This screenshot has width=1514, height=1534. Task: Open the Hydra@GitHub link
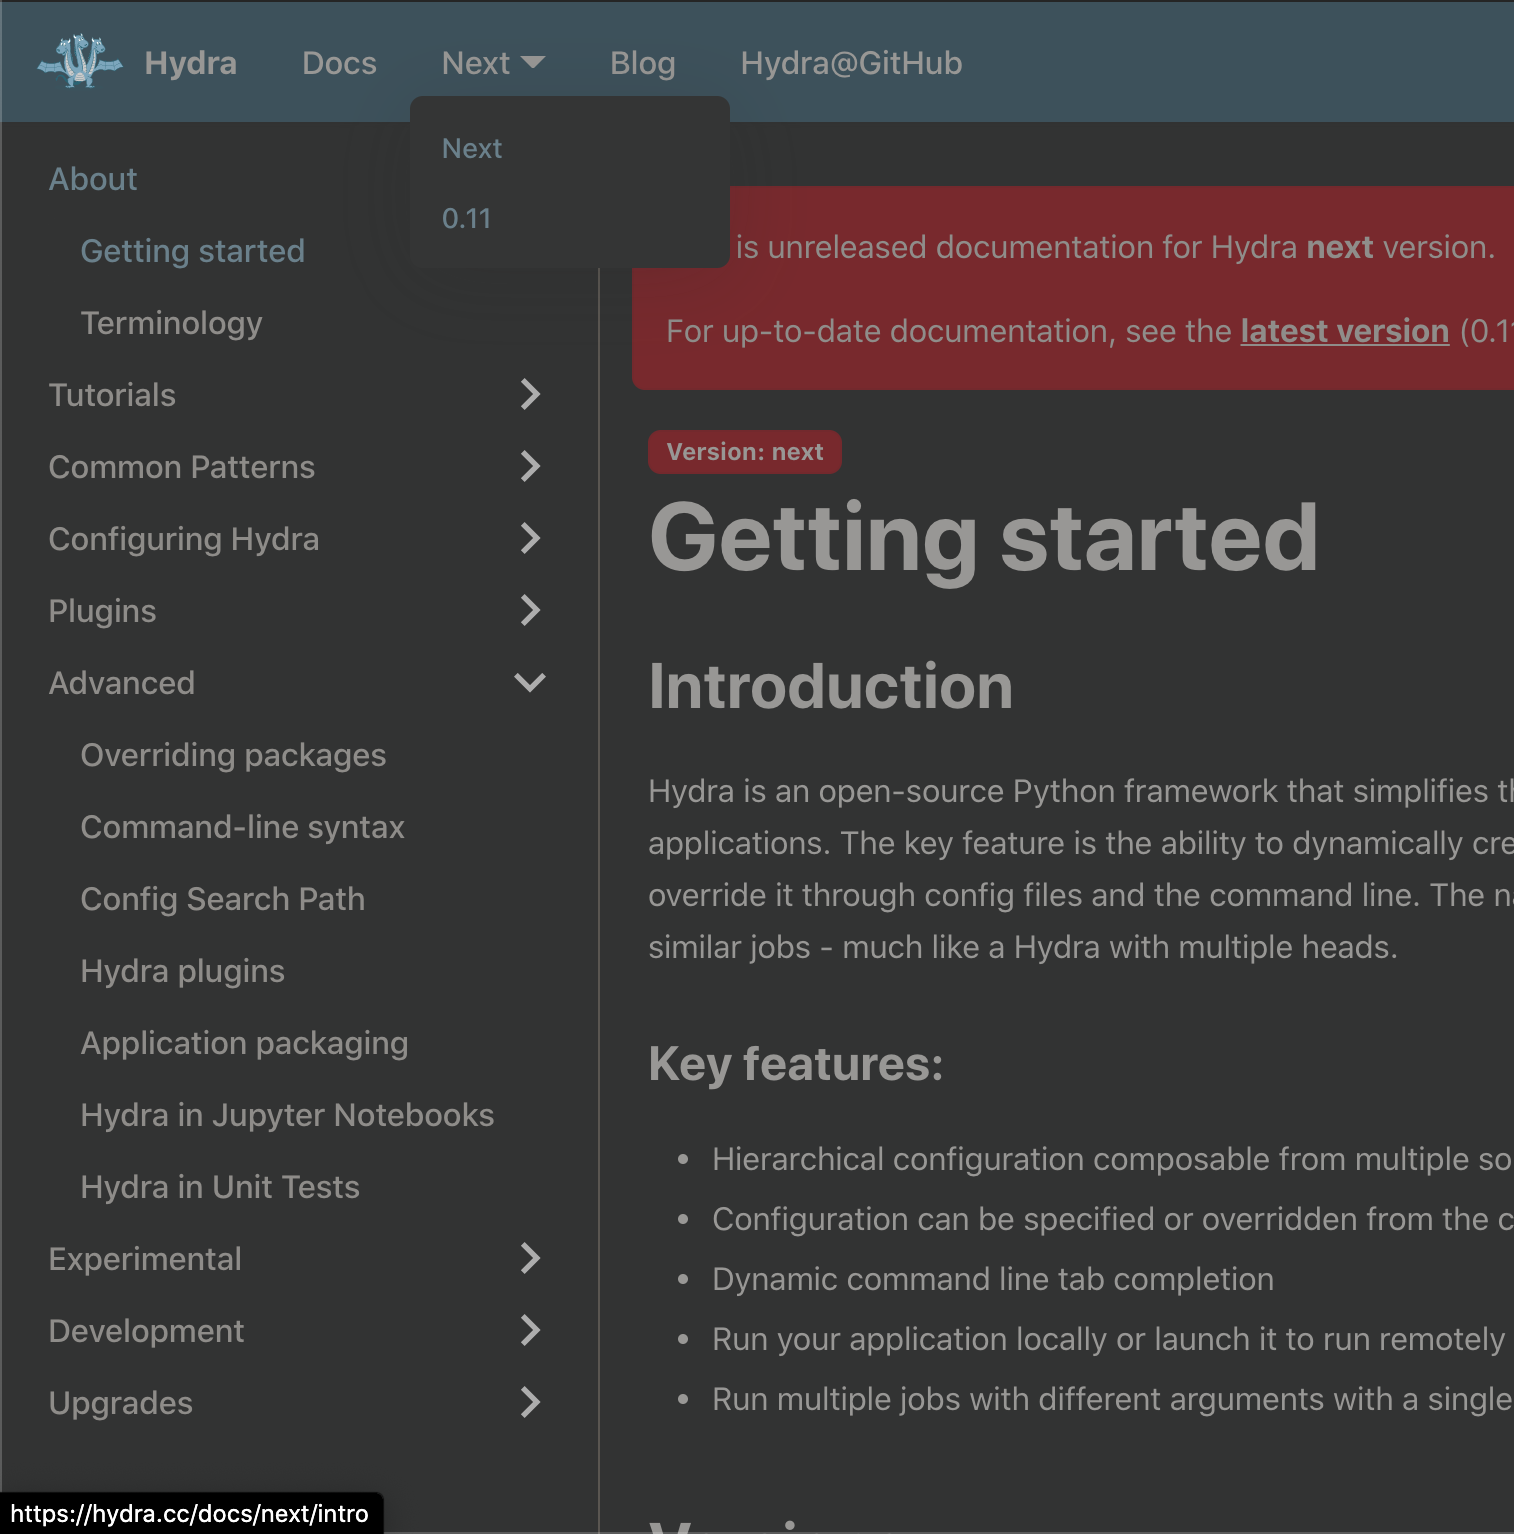(x=851, y=63)
